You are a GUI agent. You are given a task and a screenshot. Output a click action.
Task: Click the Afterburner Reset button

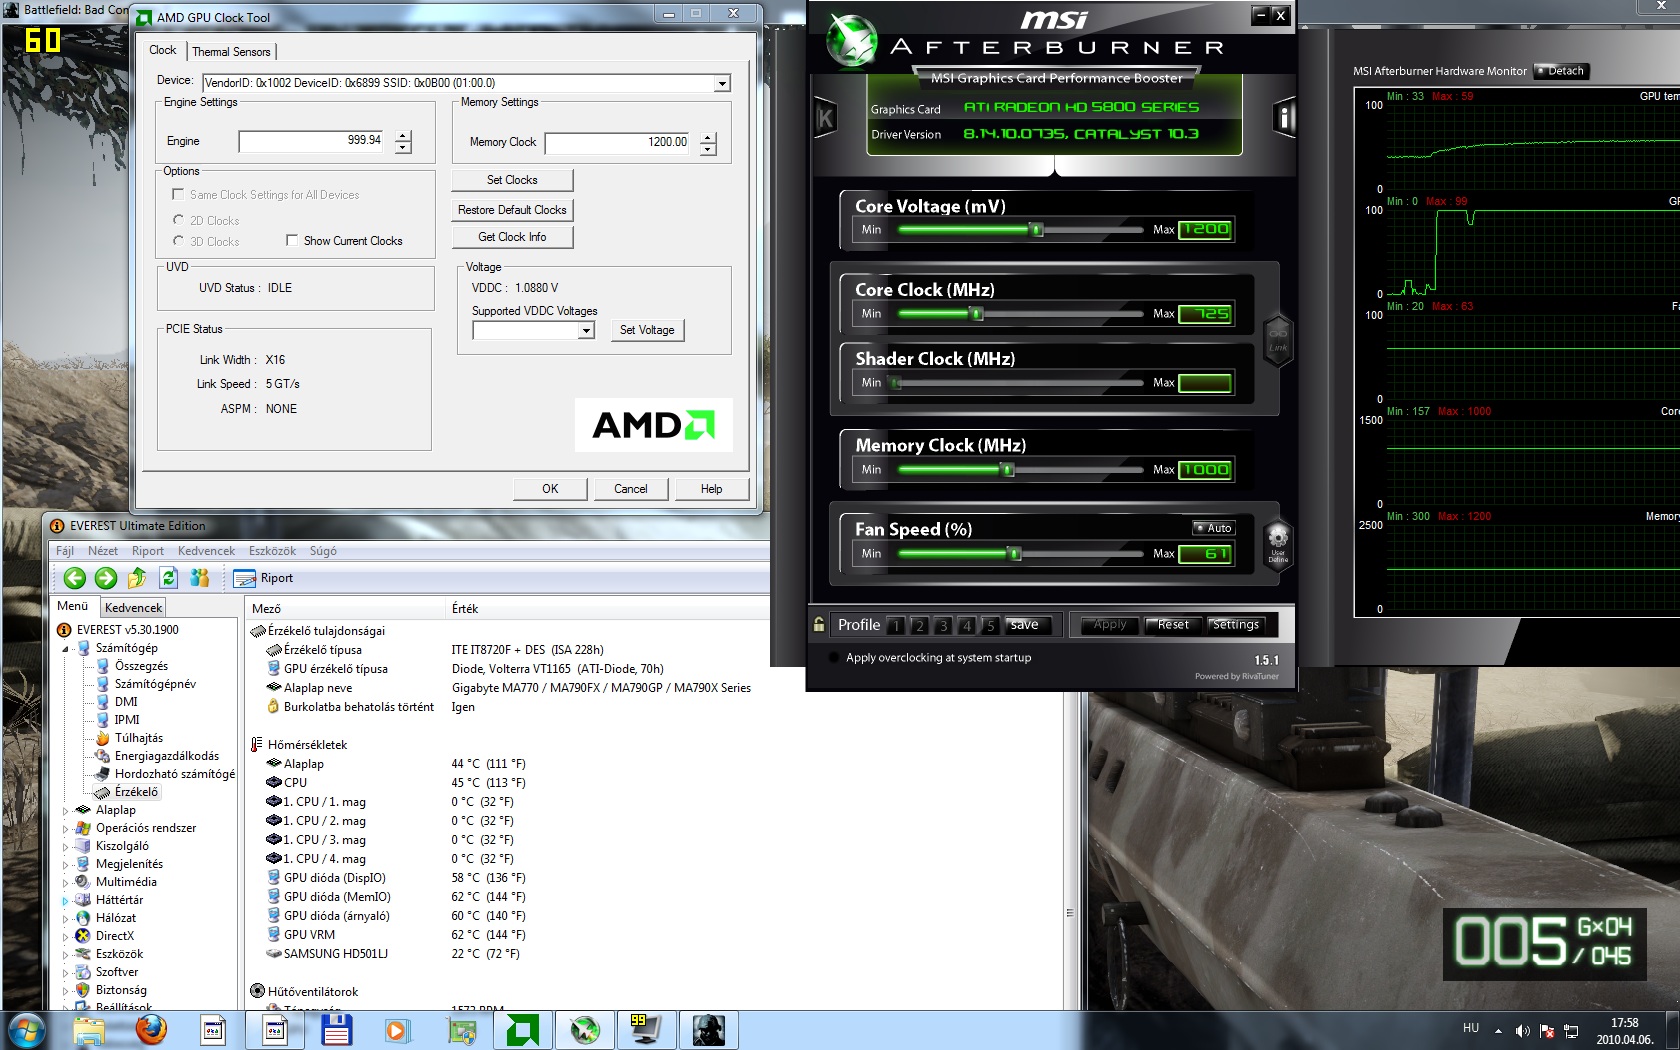pyautogui.click(x=1173, y=625)
